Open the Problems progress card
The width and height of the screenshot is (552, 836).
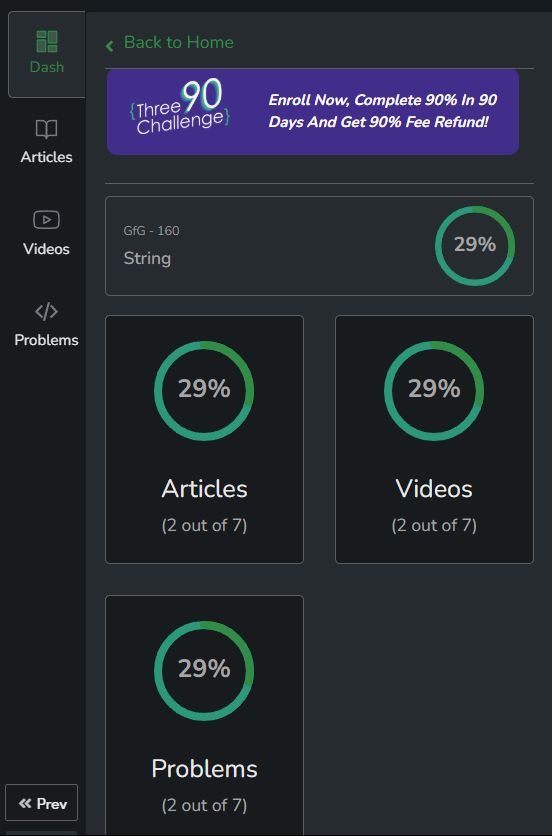[204, 716]
